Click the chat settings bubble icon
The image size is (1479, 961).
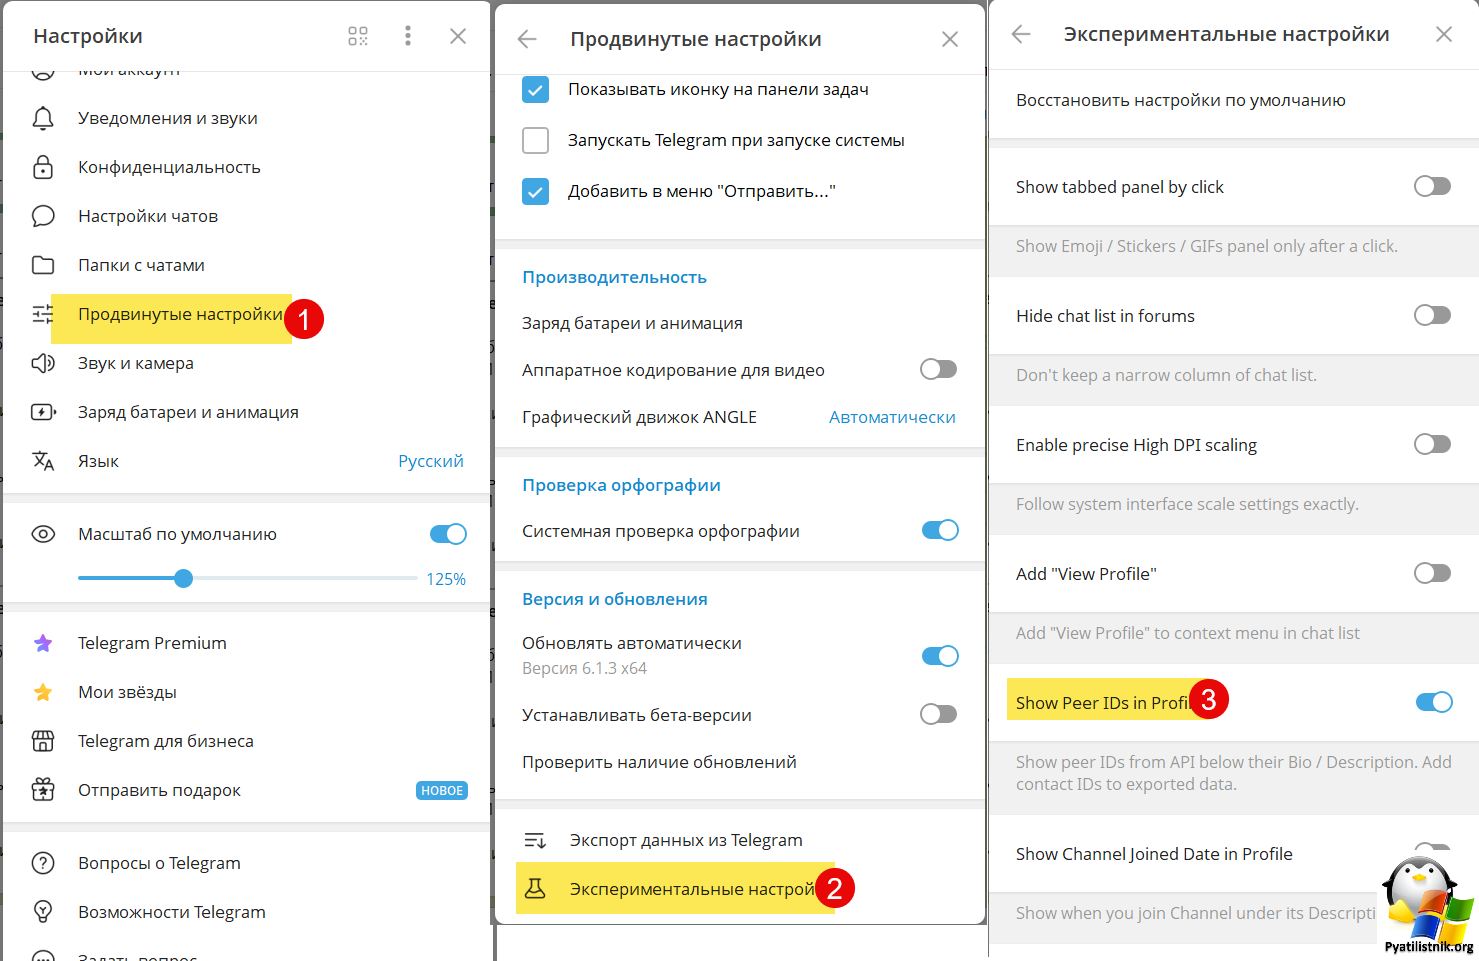tap(43, 216)
